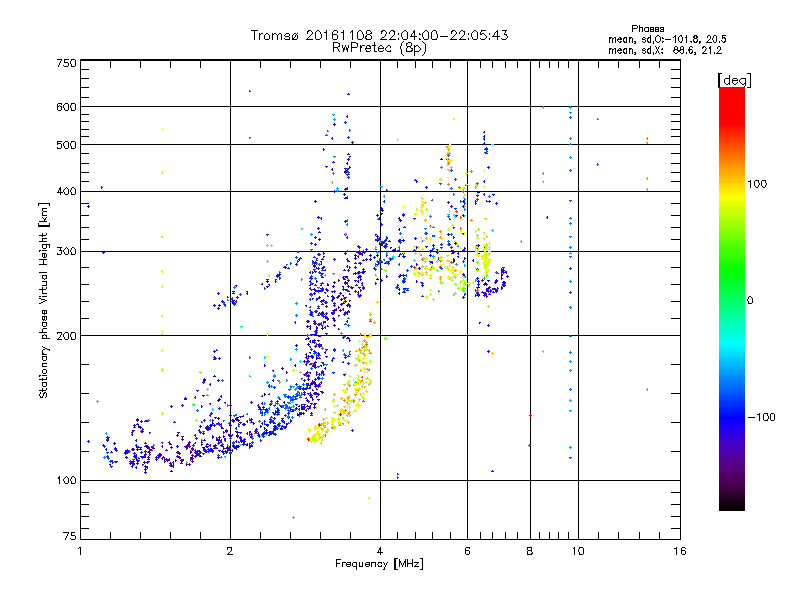Click the title 'Tromsø 20161108 22:04:00-22:05:43'
The height and width of the screenshot is (600, 800).
(x=379, y=35)
